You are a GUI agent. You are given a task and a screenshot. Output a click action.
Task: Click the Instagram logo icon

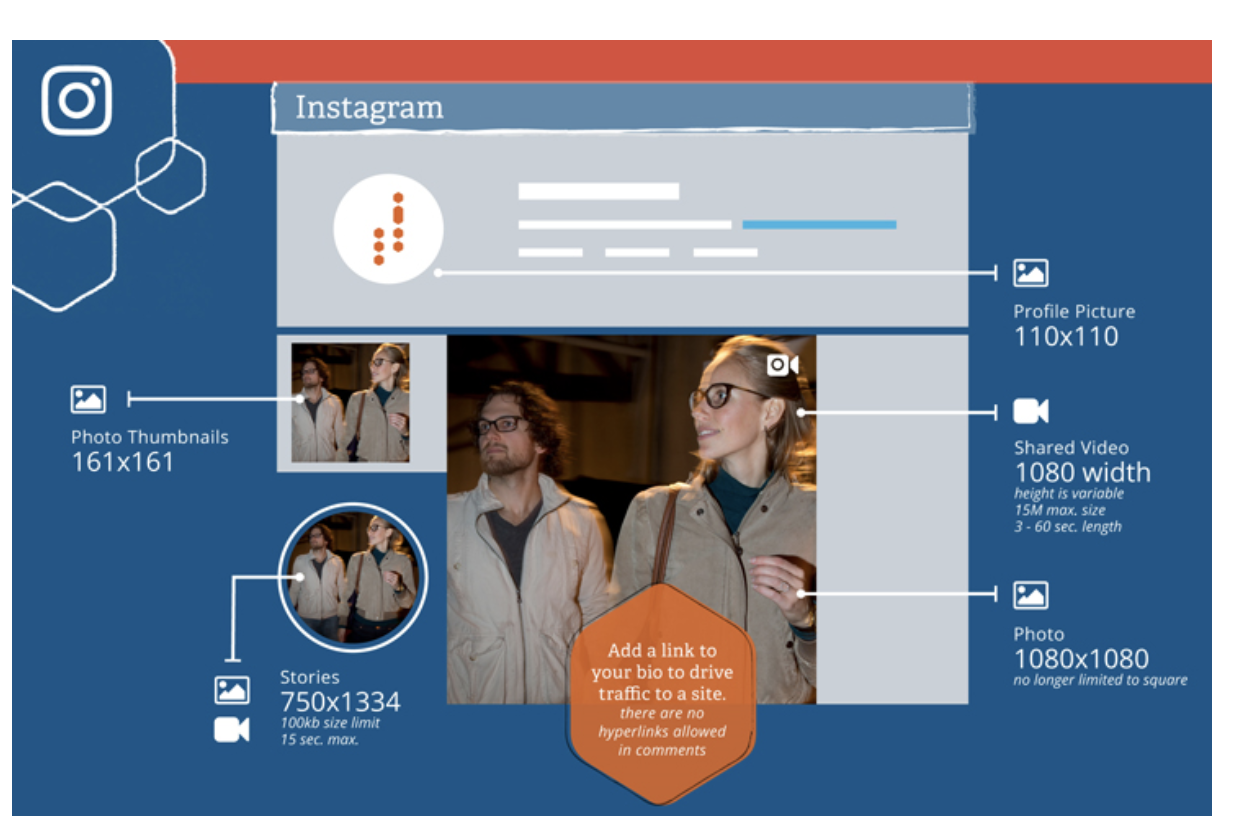coord(77,100)
